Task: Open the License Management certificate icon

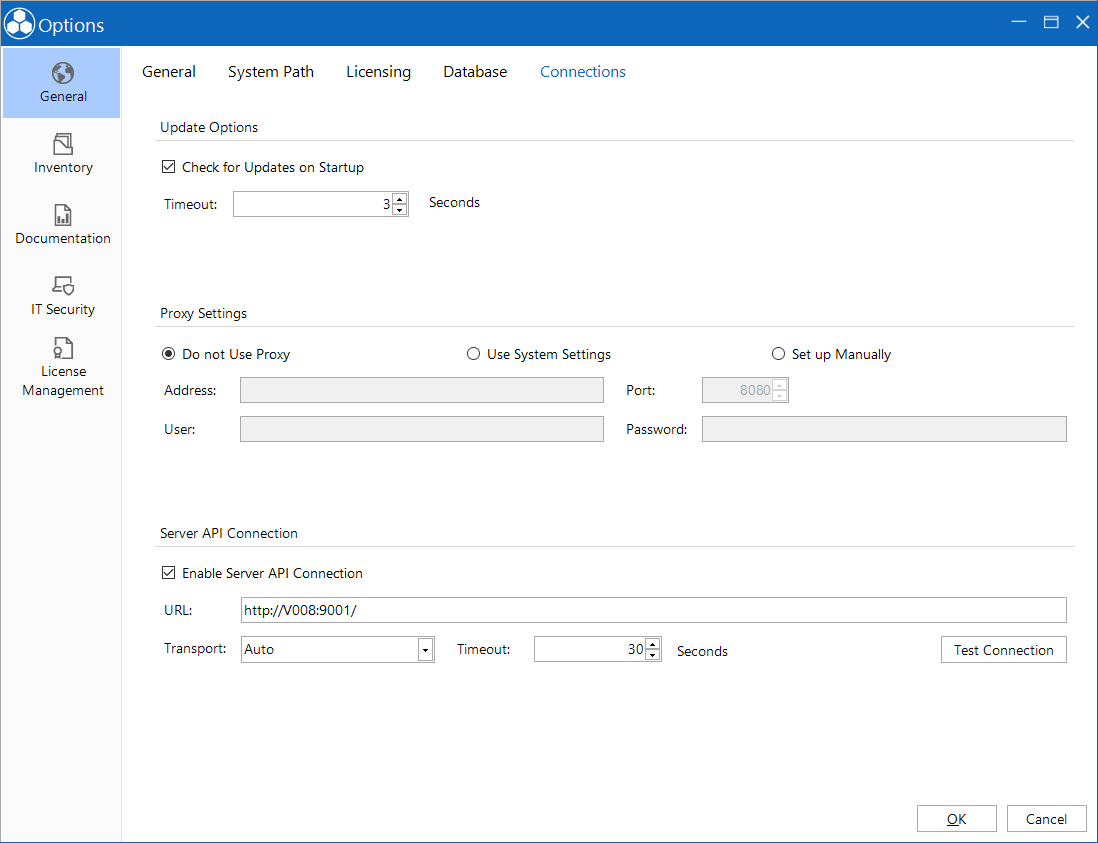Action: click(63, 348)
